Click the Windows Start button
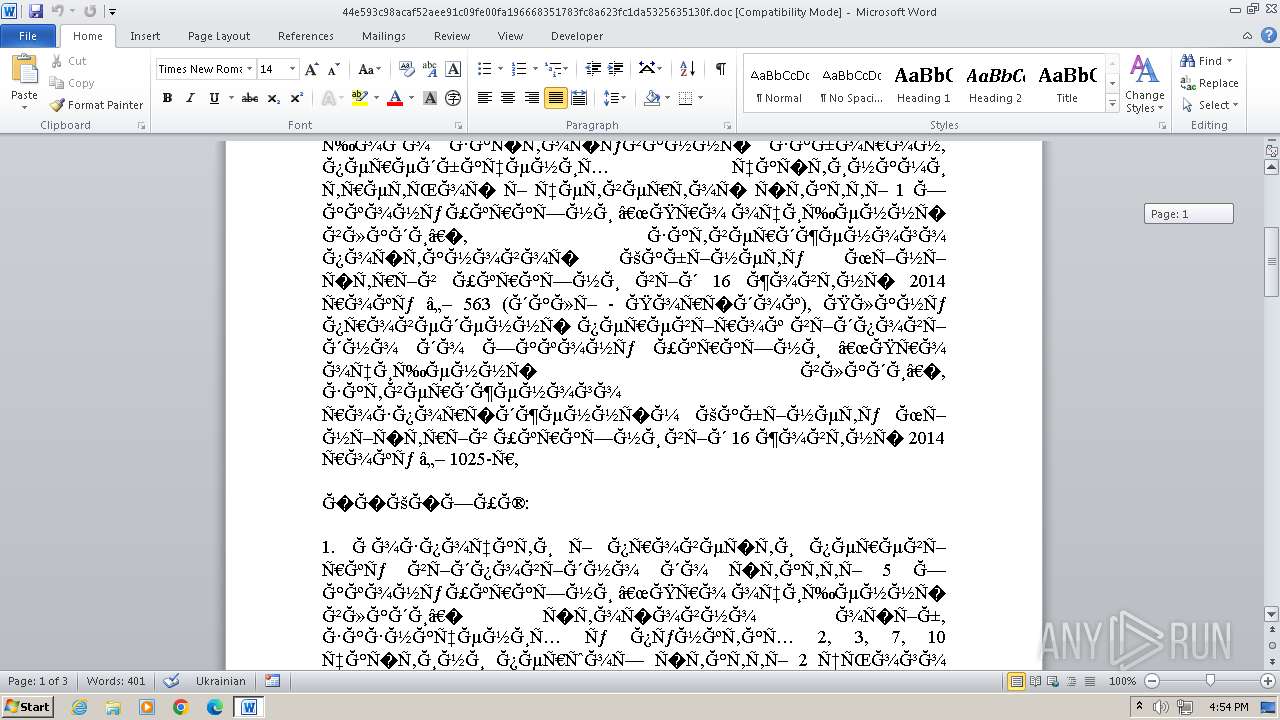The image size is (1280, 720). [x=28, y=707]
